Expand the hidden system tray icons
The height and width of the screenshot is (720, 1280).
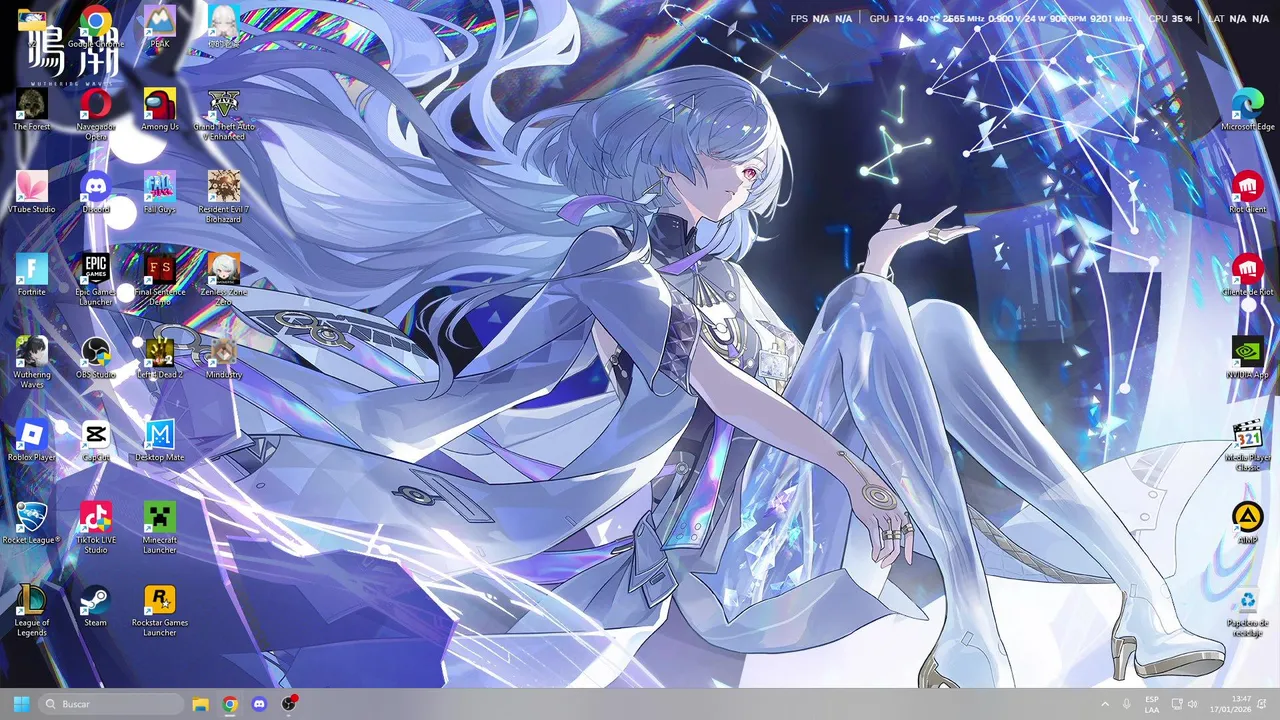(x=1105, y=704)
